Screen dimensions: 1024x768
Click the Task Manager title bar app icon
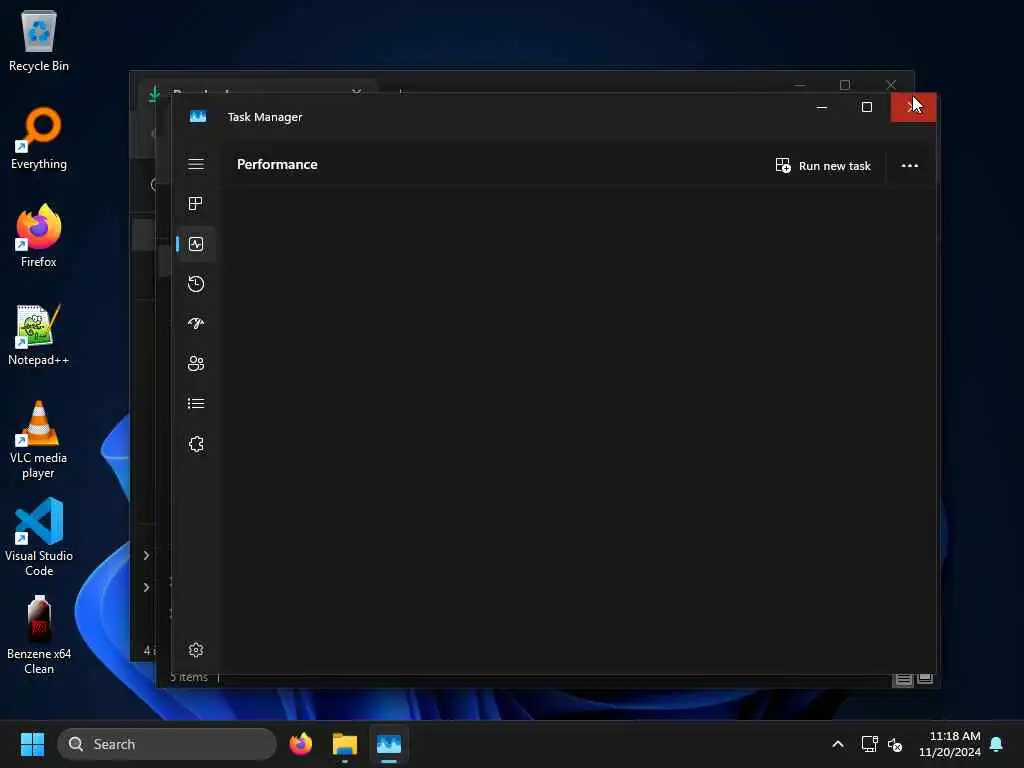(198, 116)
